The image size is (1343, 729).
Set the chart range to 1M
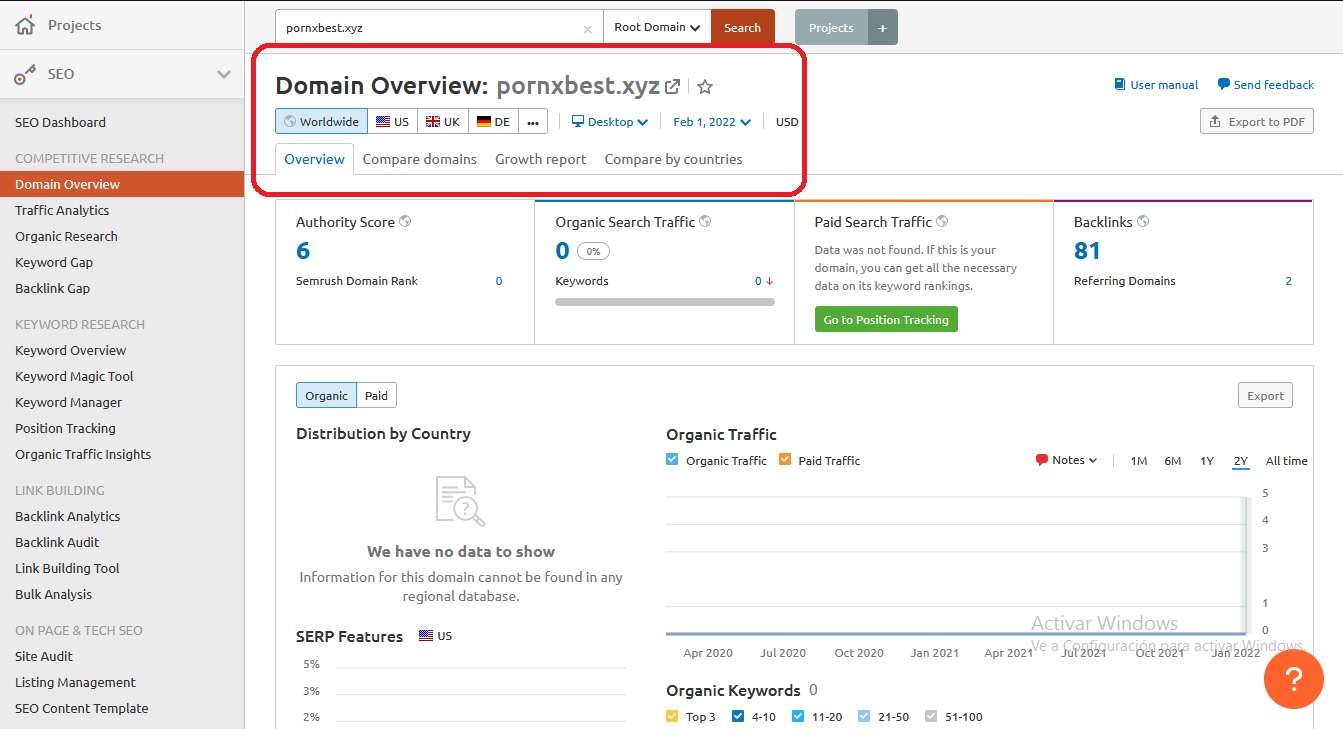point(1138,461)
